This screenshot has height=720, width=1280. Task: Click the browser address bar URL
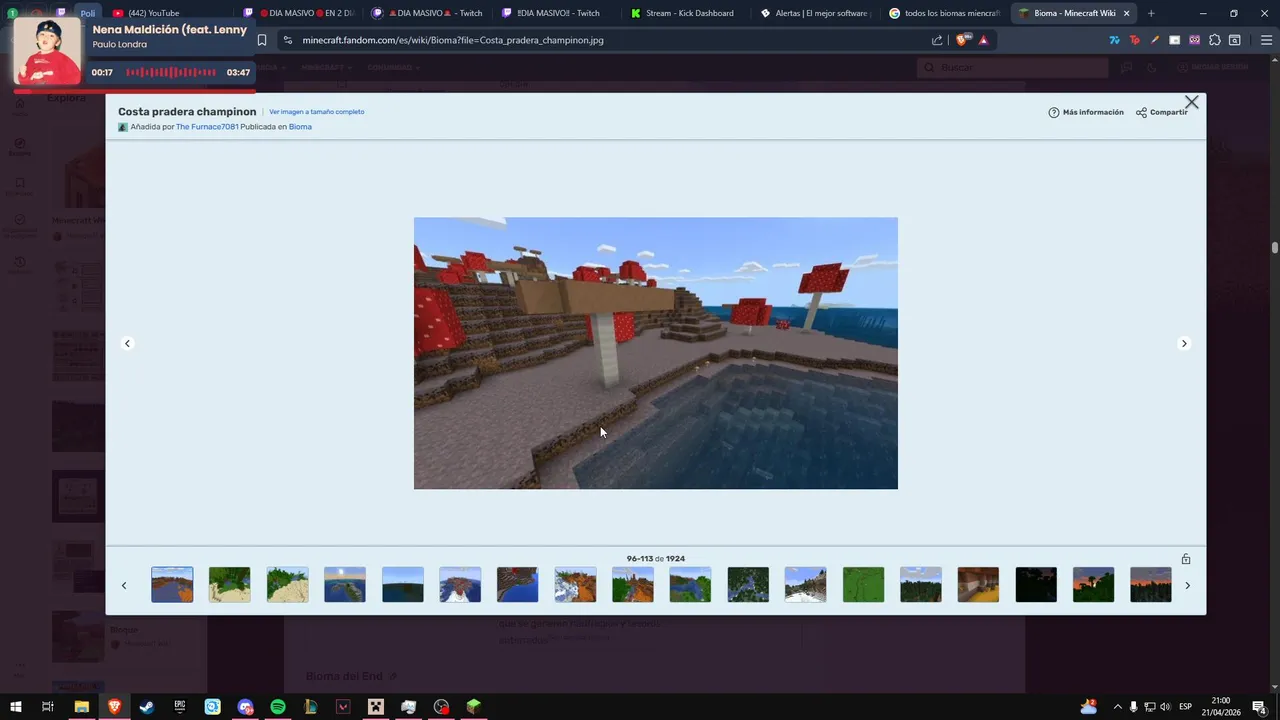[x=452, y=40]
